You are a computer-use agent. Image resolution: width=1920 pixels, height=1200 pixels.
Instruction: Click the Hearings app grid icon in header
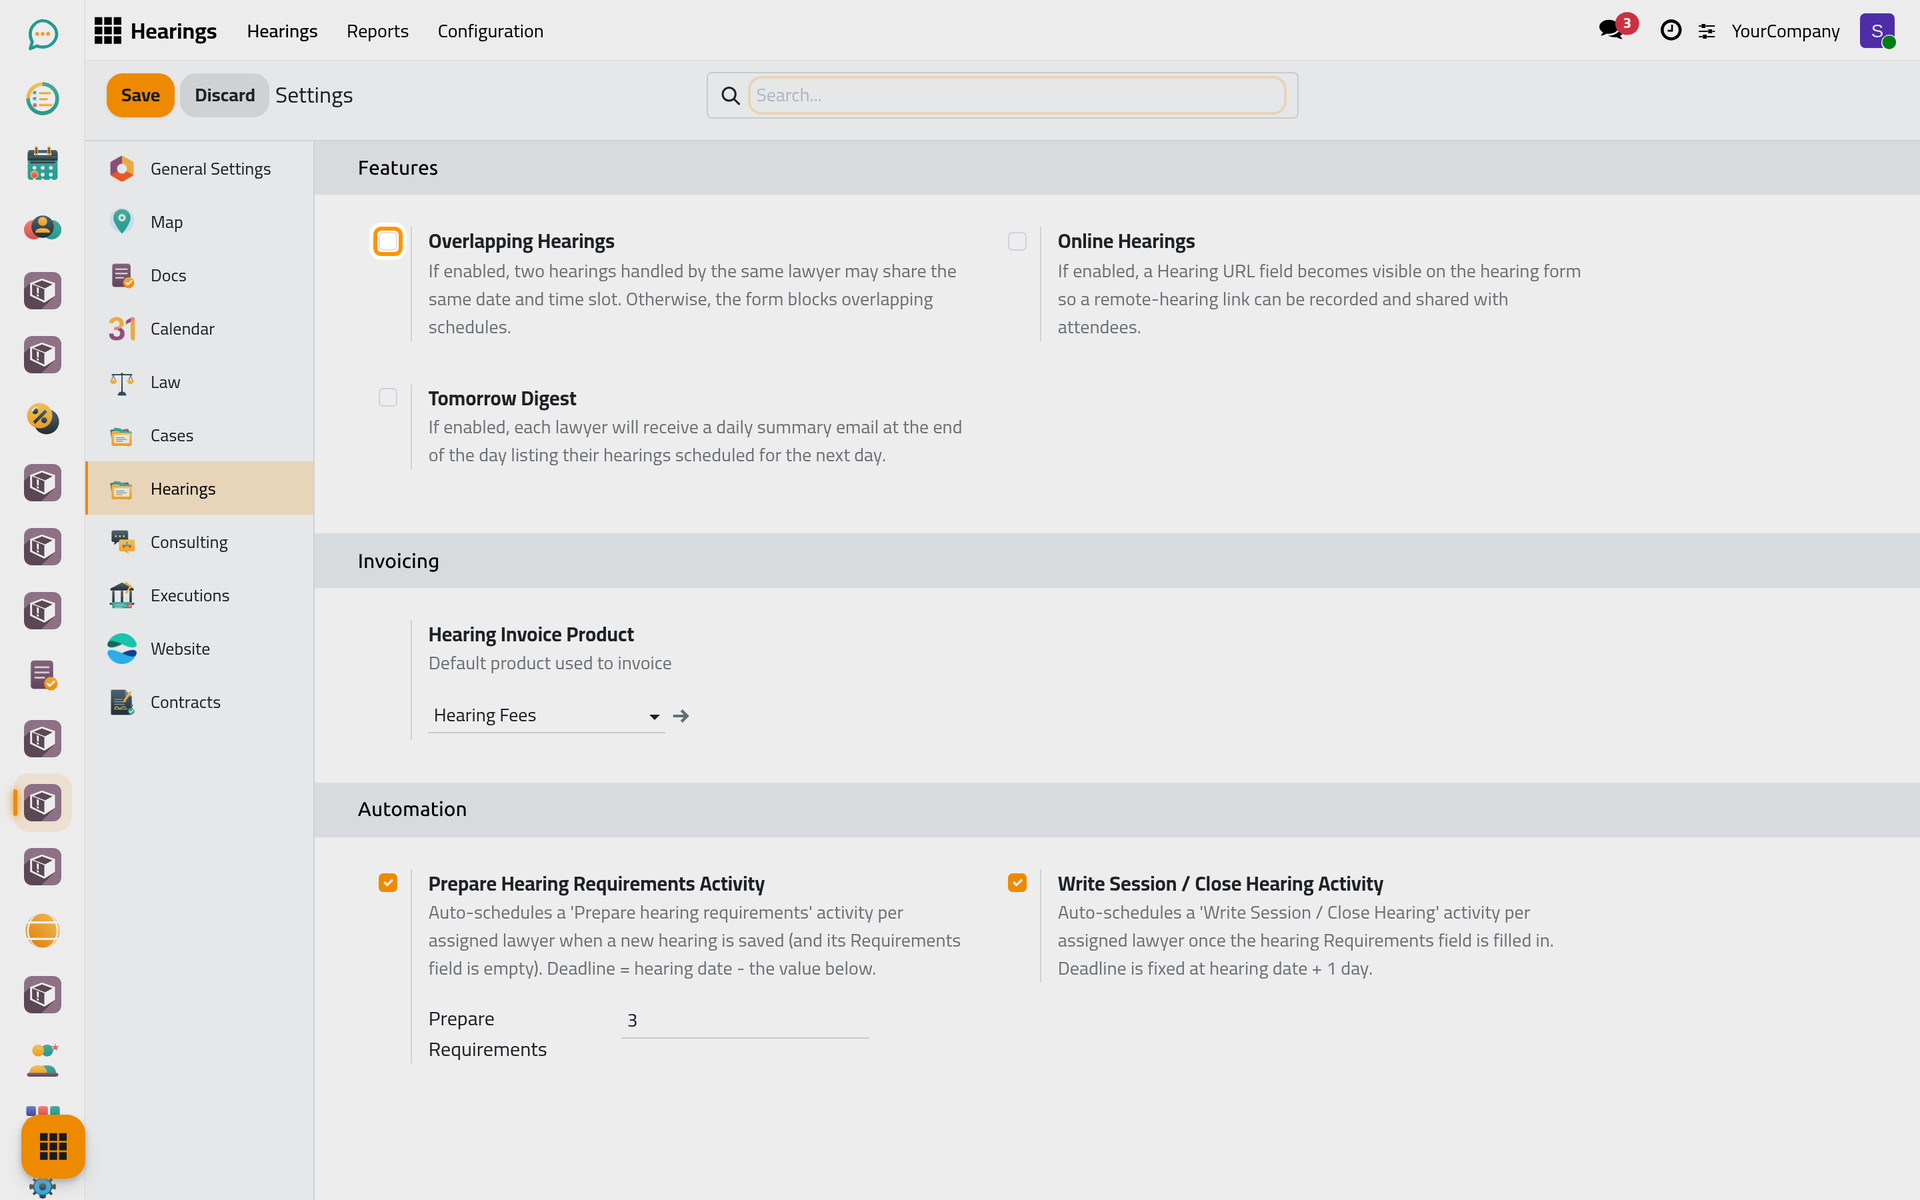[x=108, y=31]
